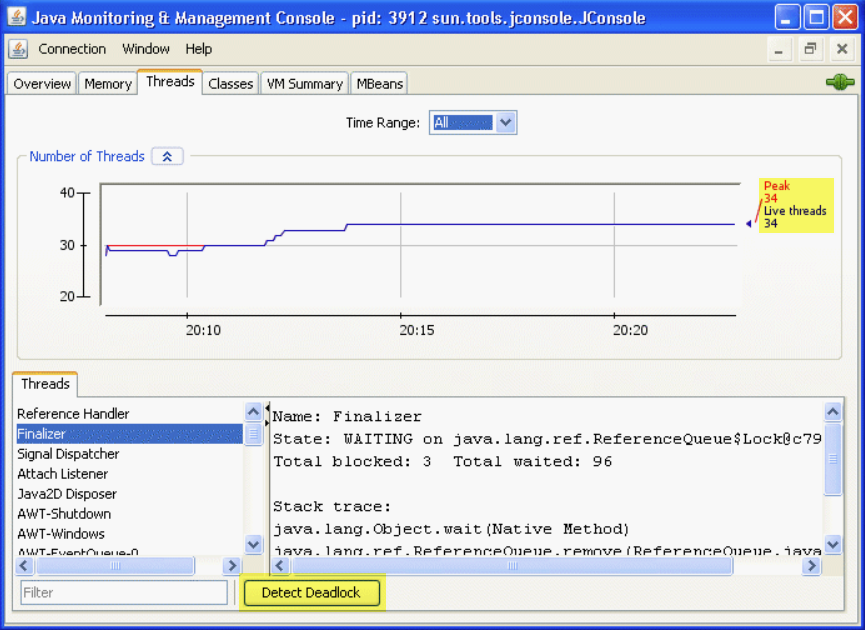Image resolution: width=865 pixels, height=631 pixels.
Task: Click the Java icon in the menu bar
Action: tap(18, 49)
